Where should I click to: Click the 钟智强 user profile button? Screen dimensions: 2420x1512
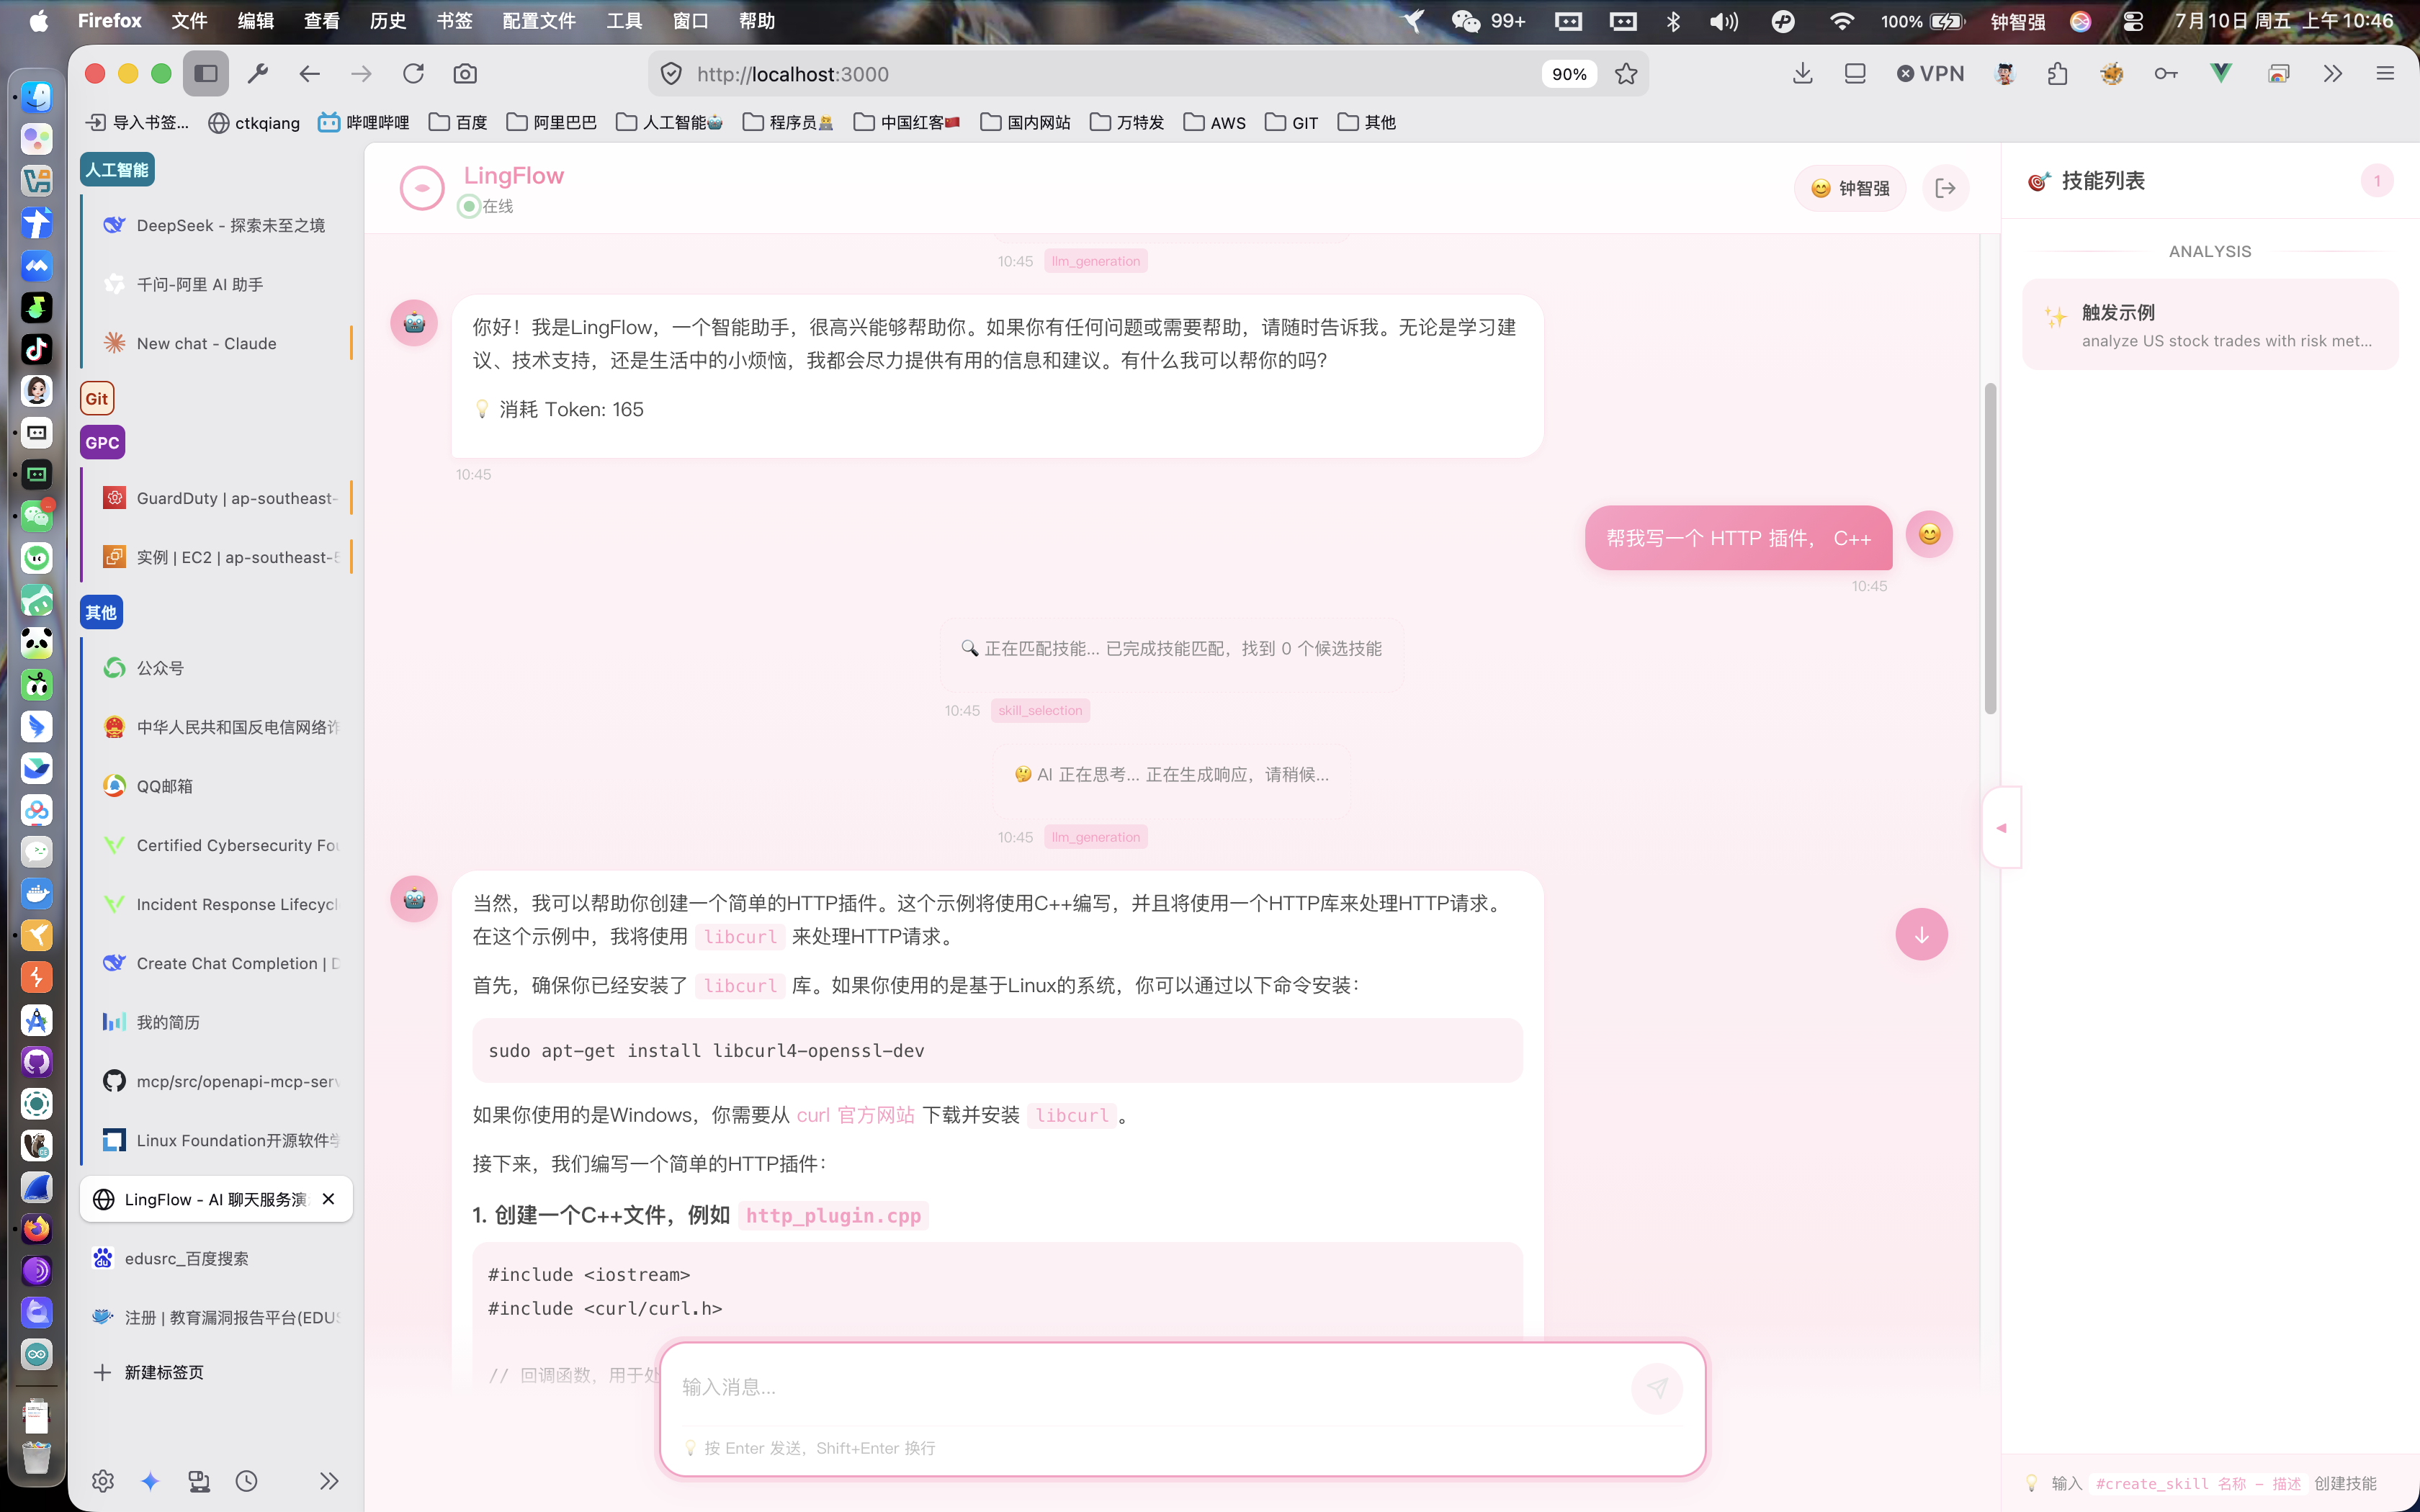pyautogui.click(x=1850, y=188)
